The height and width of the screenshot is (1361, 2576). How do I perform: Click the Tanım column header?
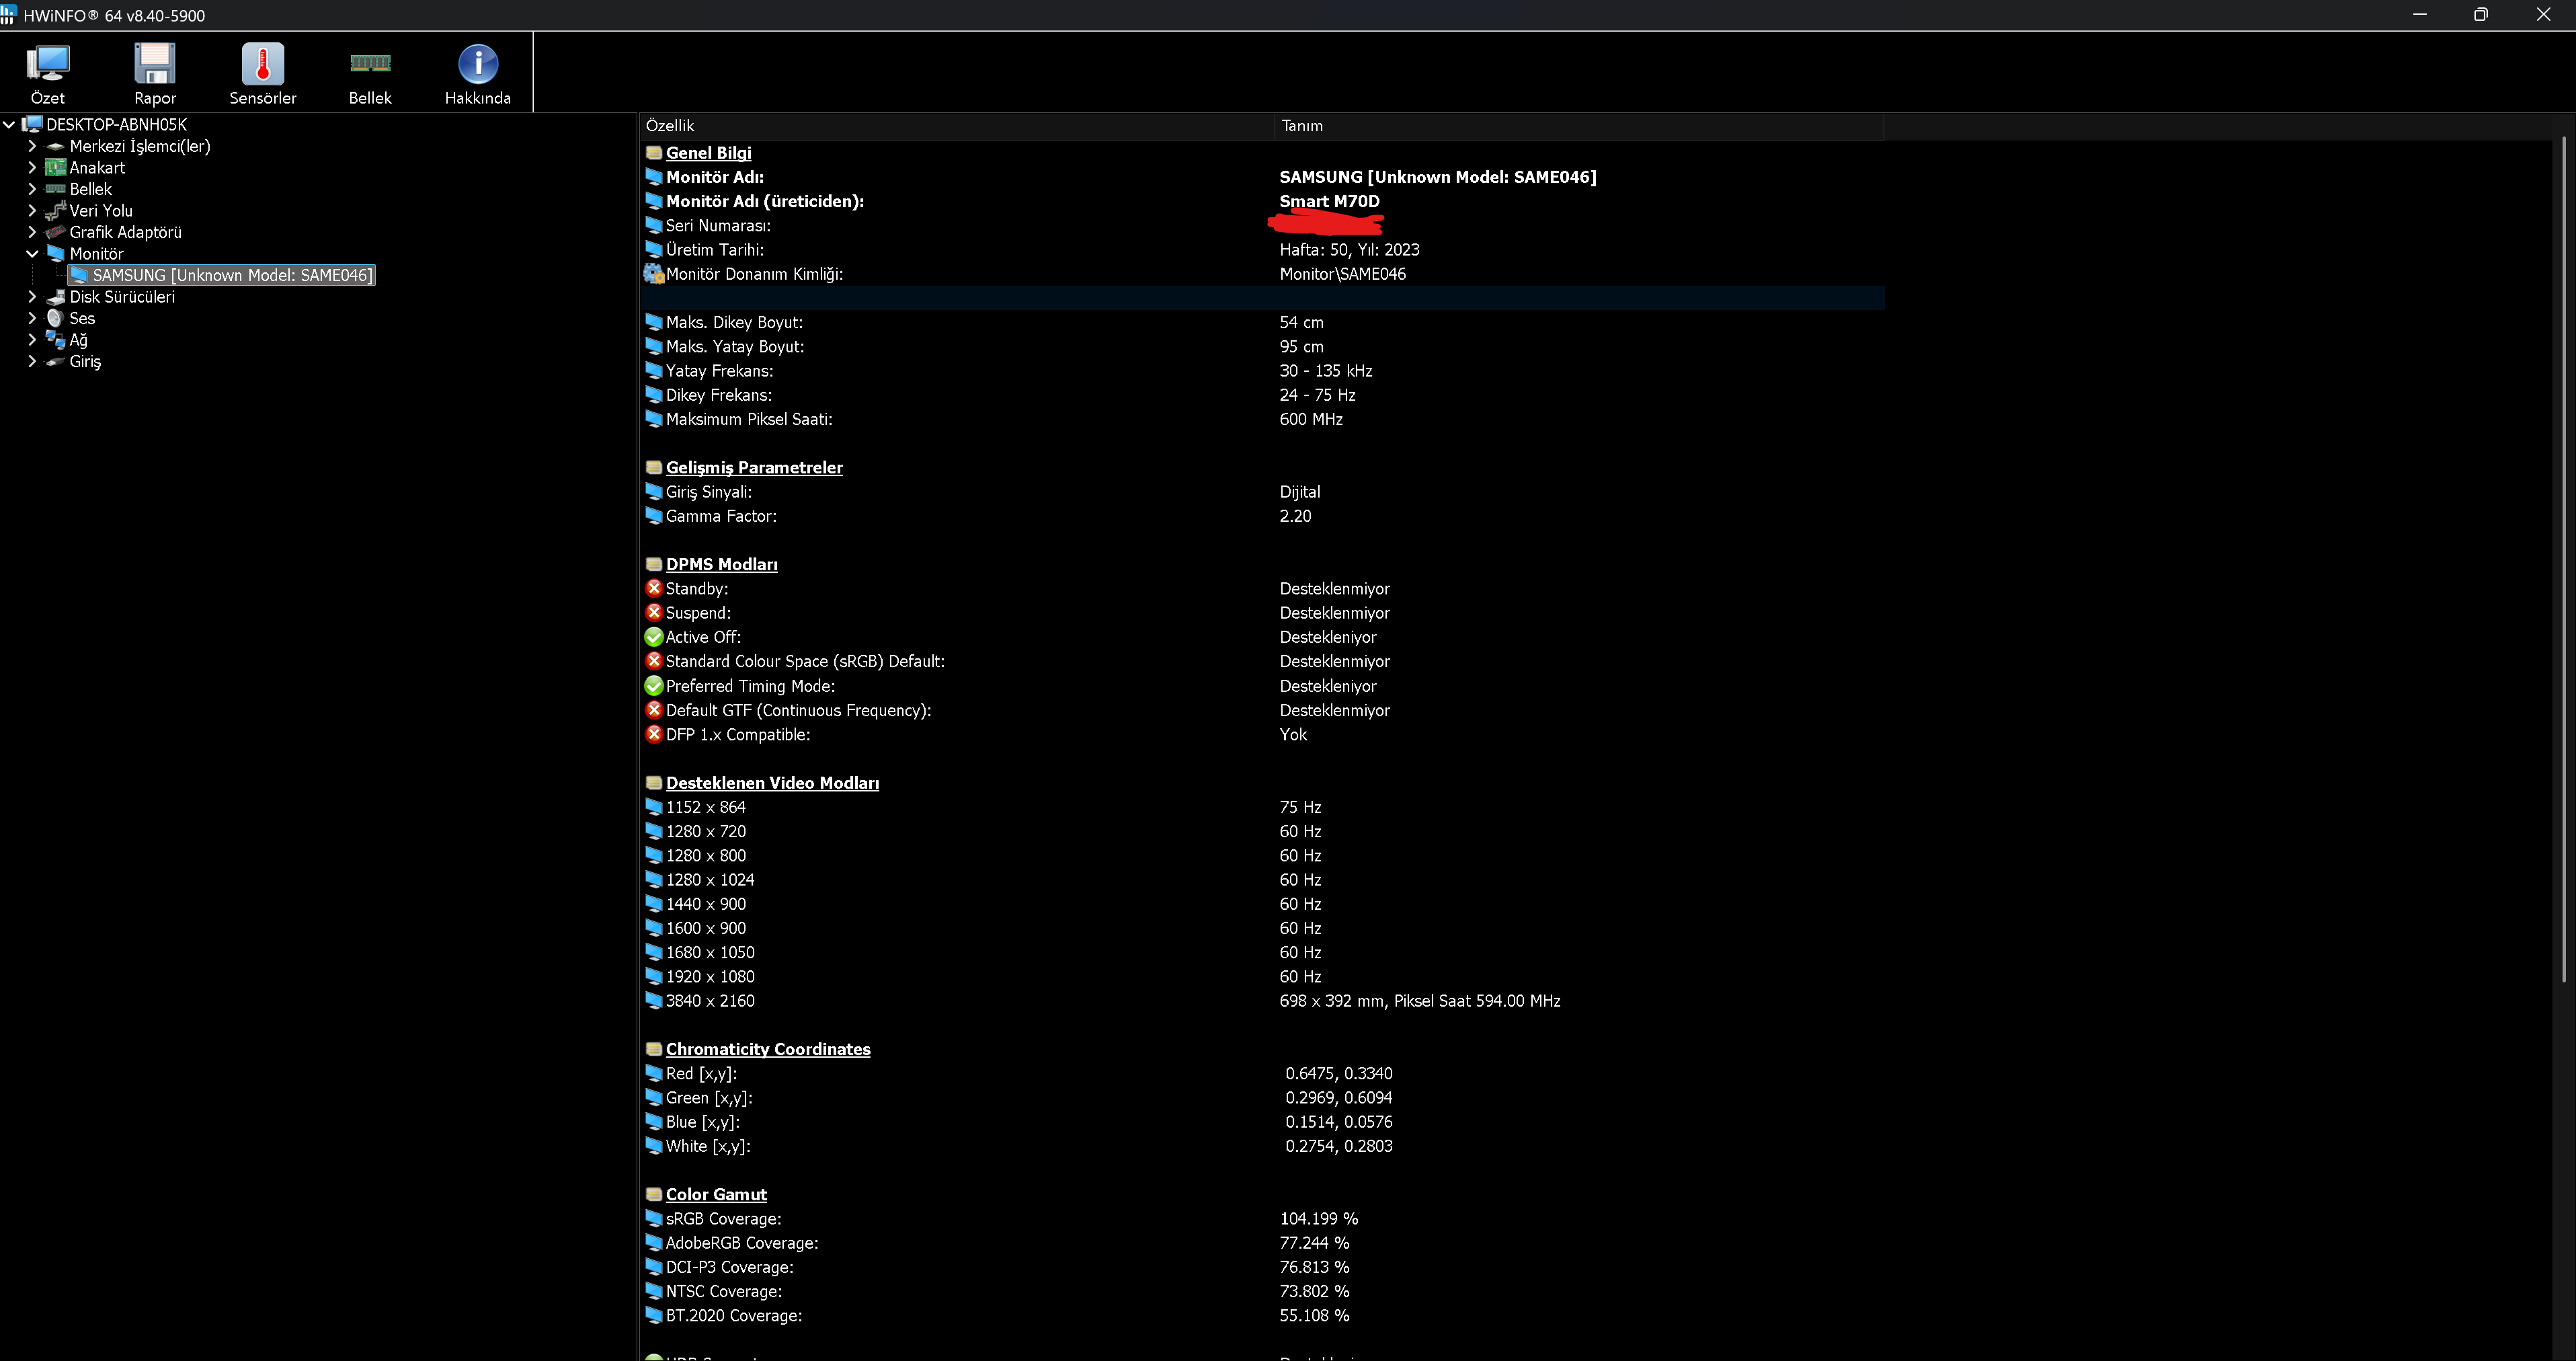pos(1580,126)
